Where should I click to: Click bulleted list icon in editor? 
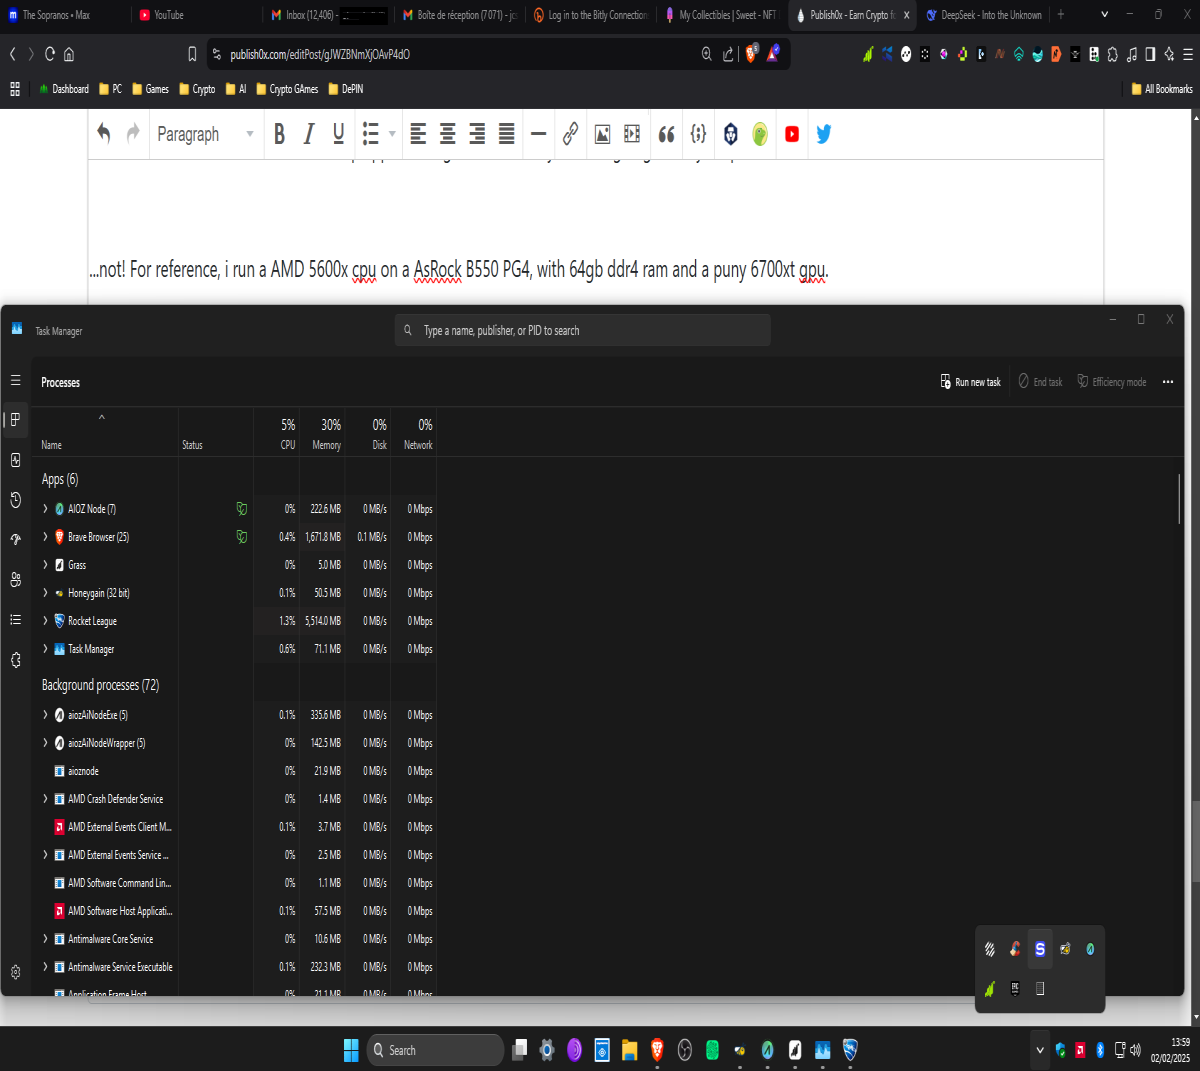(x=370, y=134)
